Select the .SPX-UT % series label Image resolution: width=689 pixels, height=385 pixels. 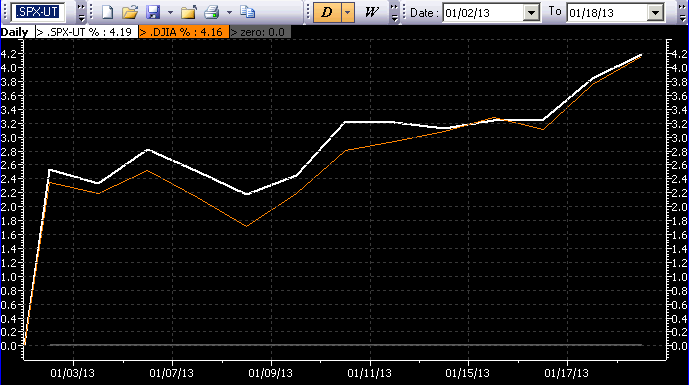coord(86,32)
